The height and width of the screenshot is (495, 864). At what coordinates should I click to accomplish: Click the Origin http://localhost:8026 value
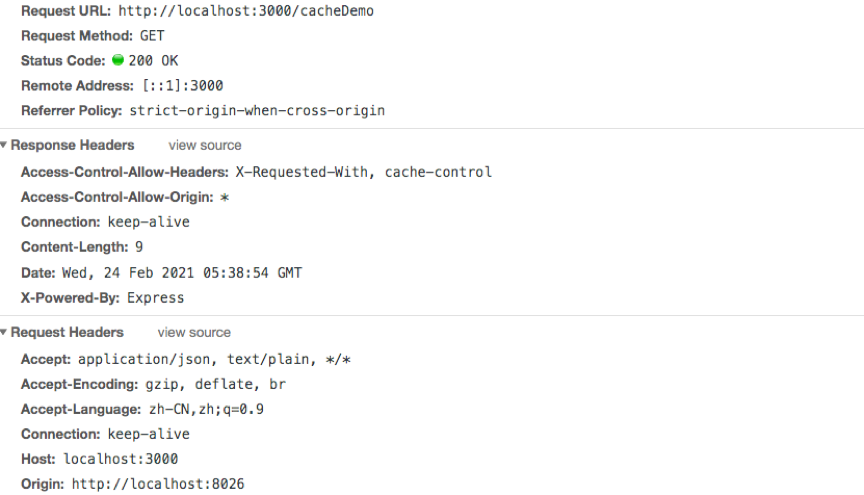157,484
